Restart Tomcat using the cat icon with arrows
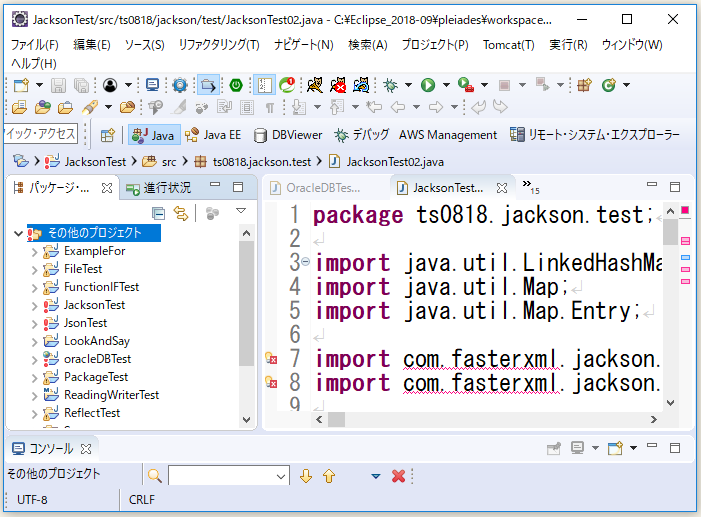 [x=361, y=85]
